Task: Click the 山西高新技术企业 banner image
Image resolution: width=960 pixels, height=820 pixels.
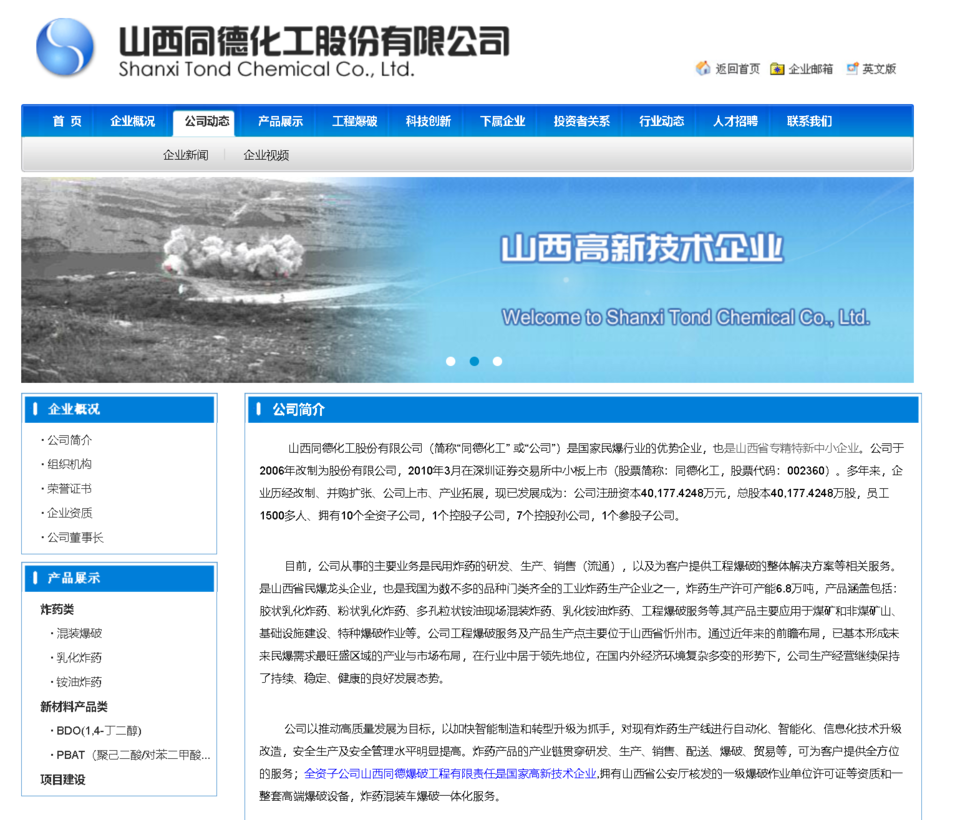Action: coord(467,280)
